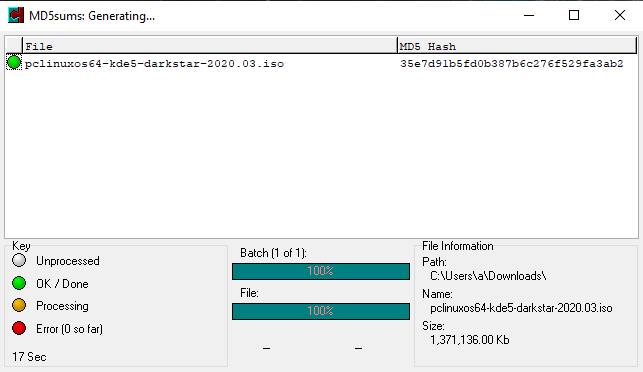The height and width of the screenshot is (372, 643).
Task: Close the MD5sums window
Action: pos(620,16)
